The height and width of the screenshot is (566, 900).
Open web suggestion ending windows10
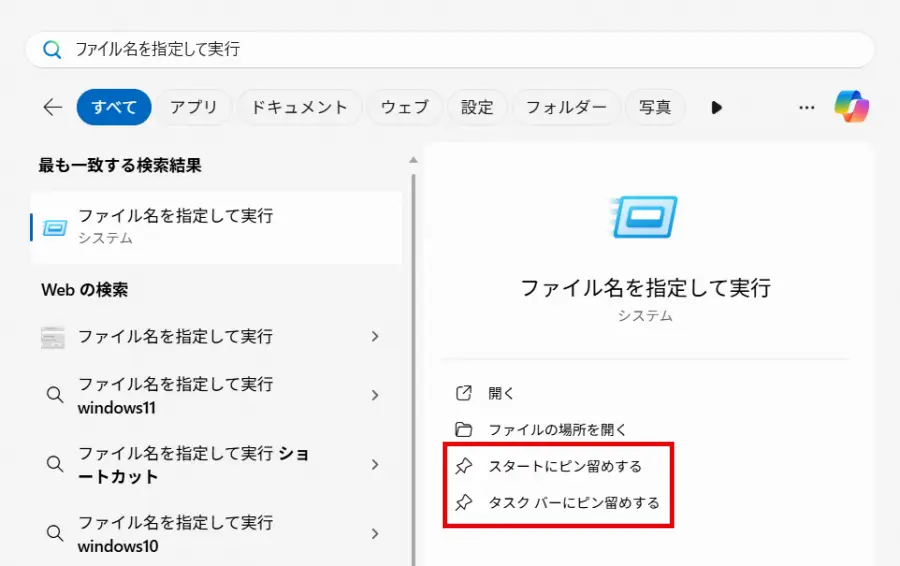(x=216, y=534)
